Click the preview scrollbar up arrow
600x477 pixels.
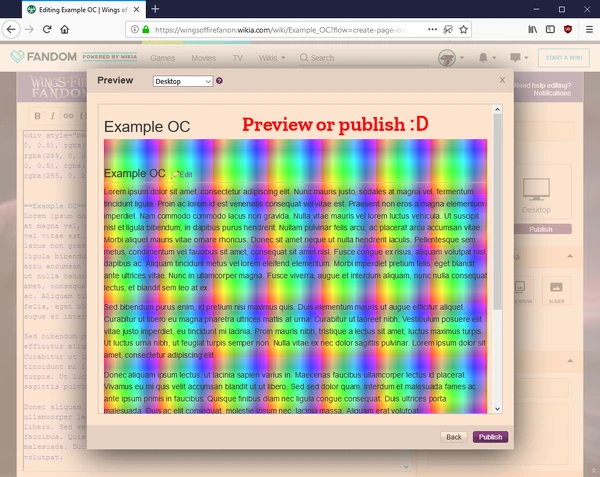pos(497,109)
